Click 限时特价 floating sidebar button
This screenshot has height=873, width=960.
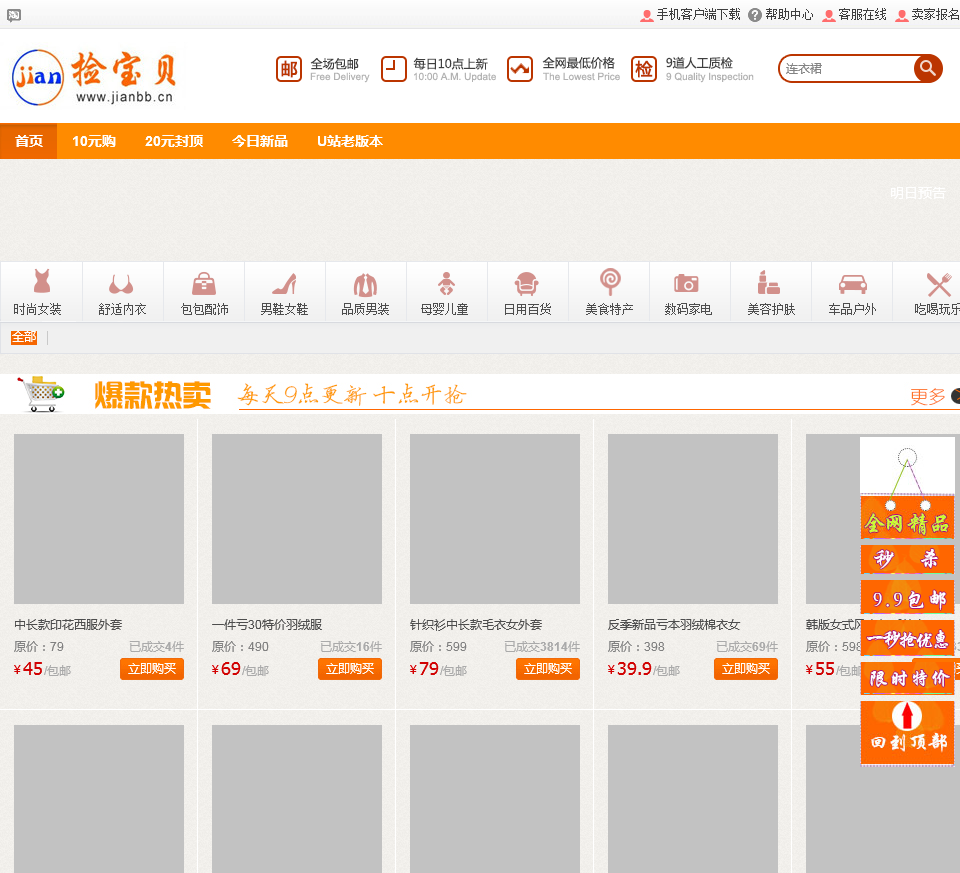point(907,678)
